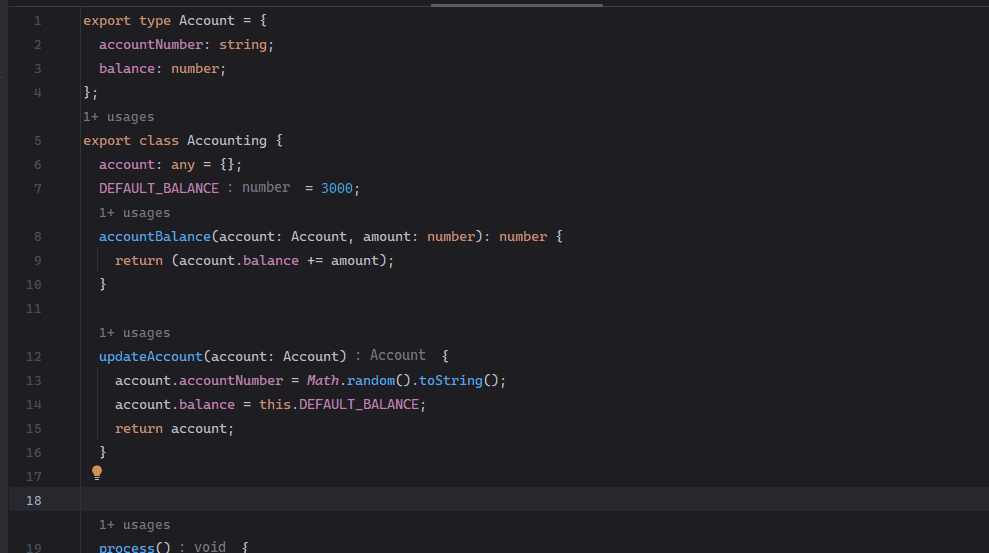This screenshot has width=989, height=553.
Task: Click line number 18 in the gutter
Action: pos(34,500)
